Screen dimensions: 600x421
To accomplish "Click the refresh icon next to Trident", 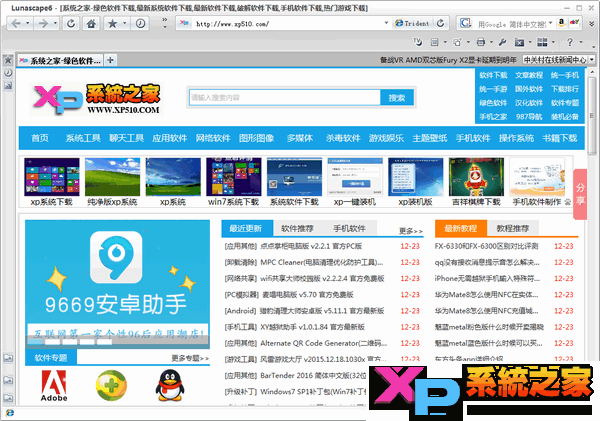I will point(441,23).
